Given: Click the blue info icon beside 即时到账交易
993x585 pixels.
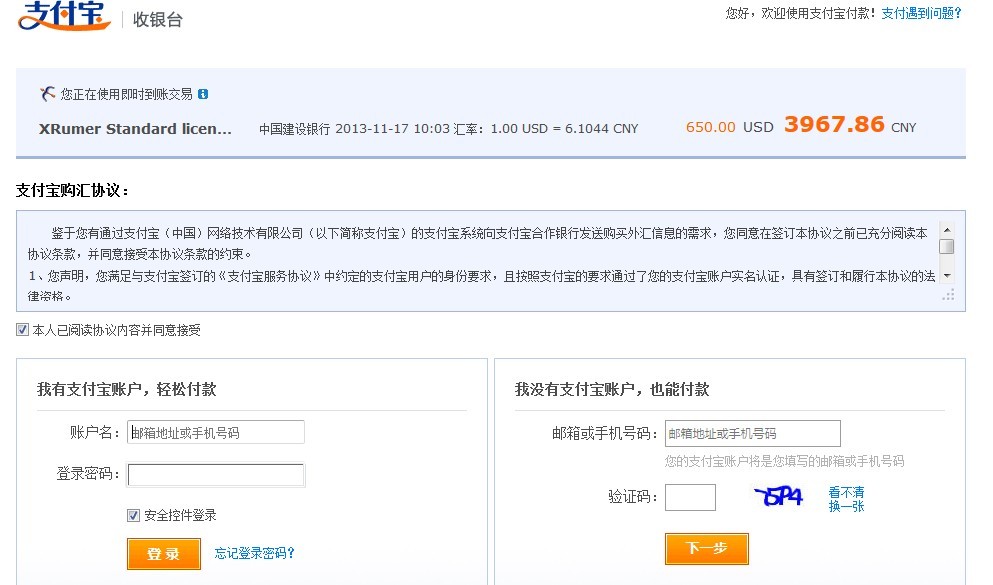Looking at the screenshot, I should click(203, 94).
